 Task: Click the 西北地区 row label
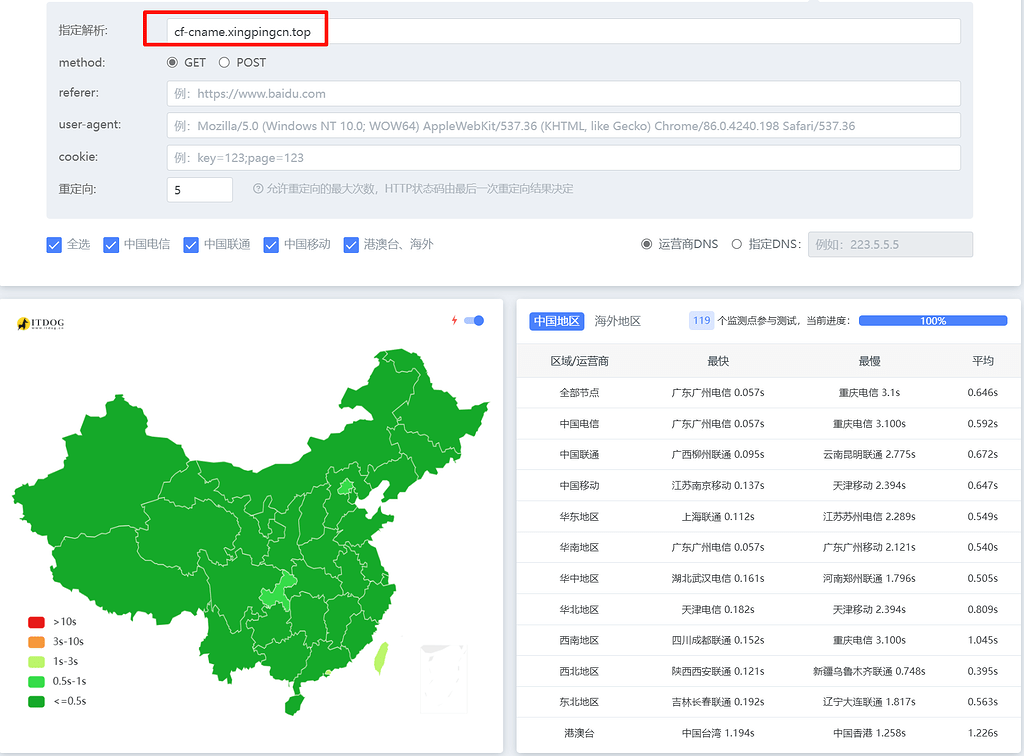579,671
